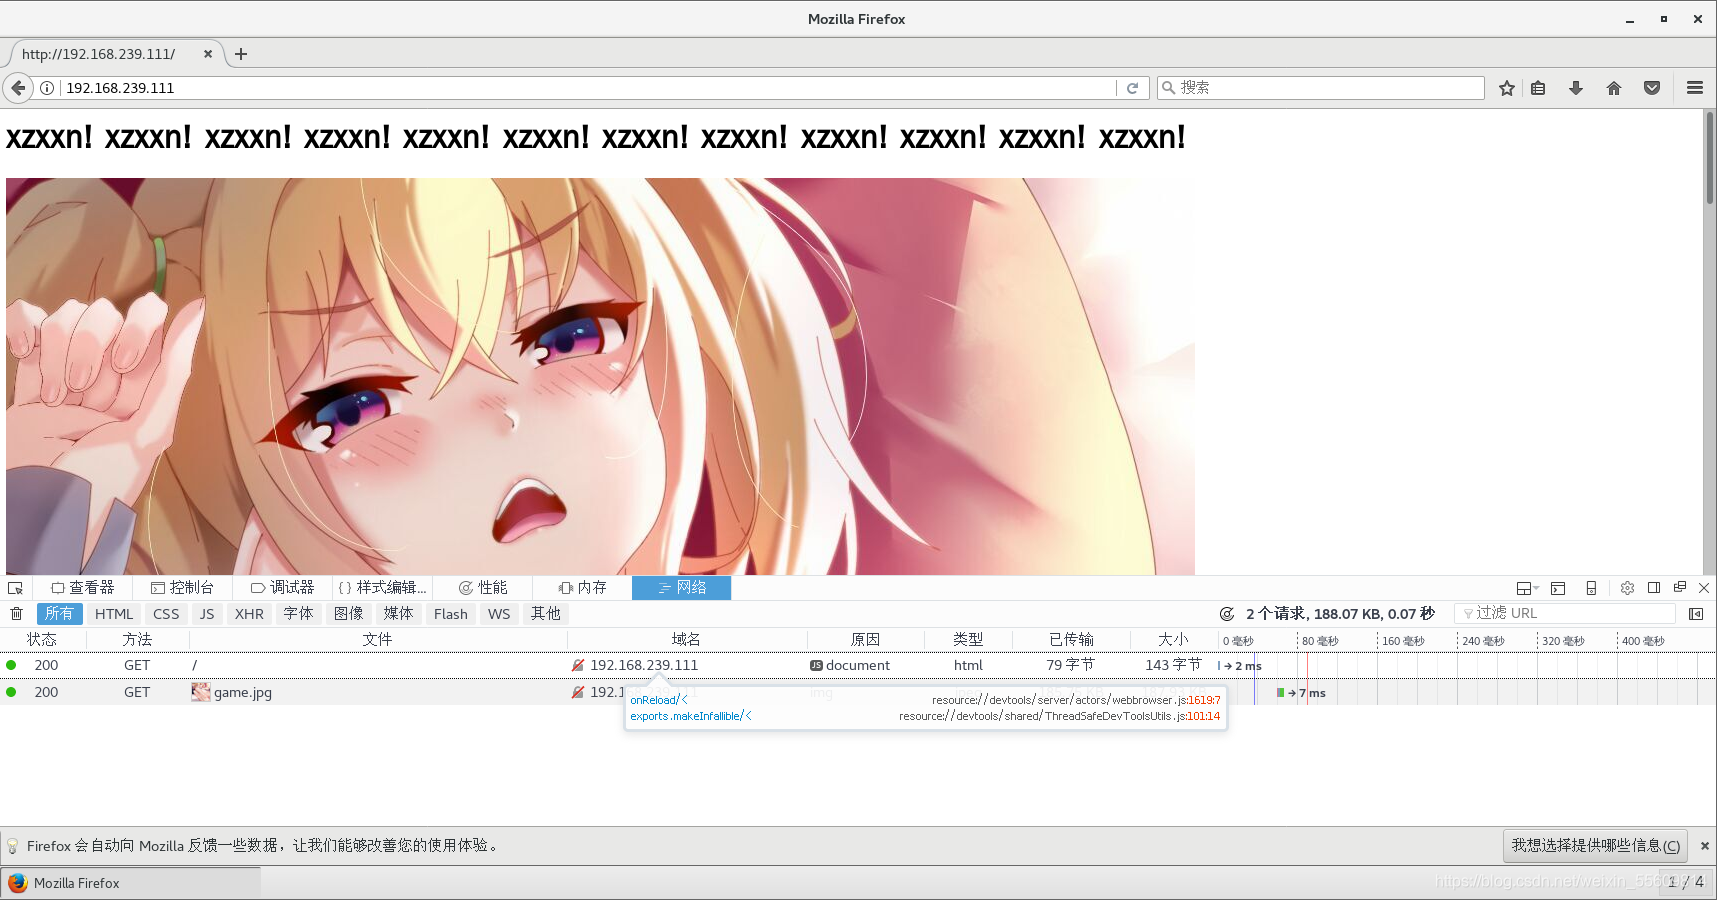Viewport: 1717px width, 900px height.
Task: Open the exports.makeInfallible stack frame link
Action: [691, 716]
